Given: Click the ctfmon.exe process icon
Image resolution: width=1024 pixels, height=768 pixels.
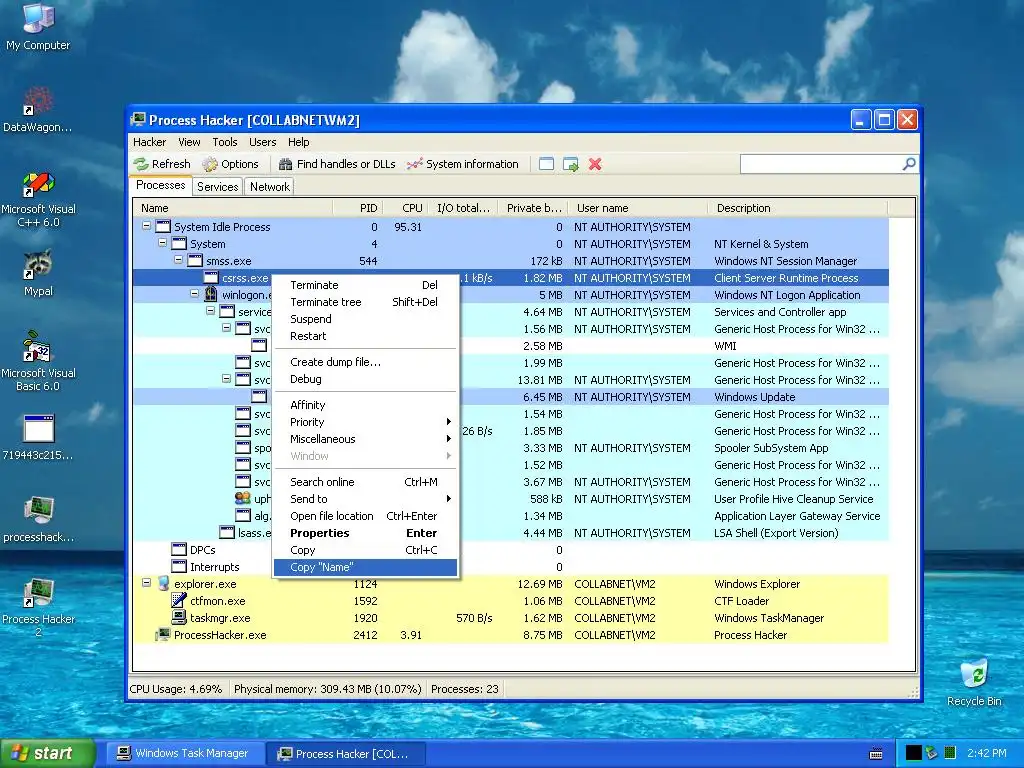Looking at the screenshot, I should (179, 601).
